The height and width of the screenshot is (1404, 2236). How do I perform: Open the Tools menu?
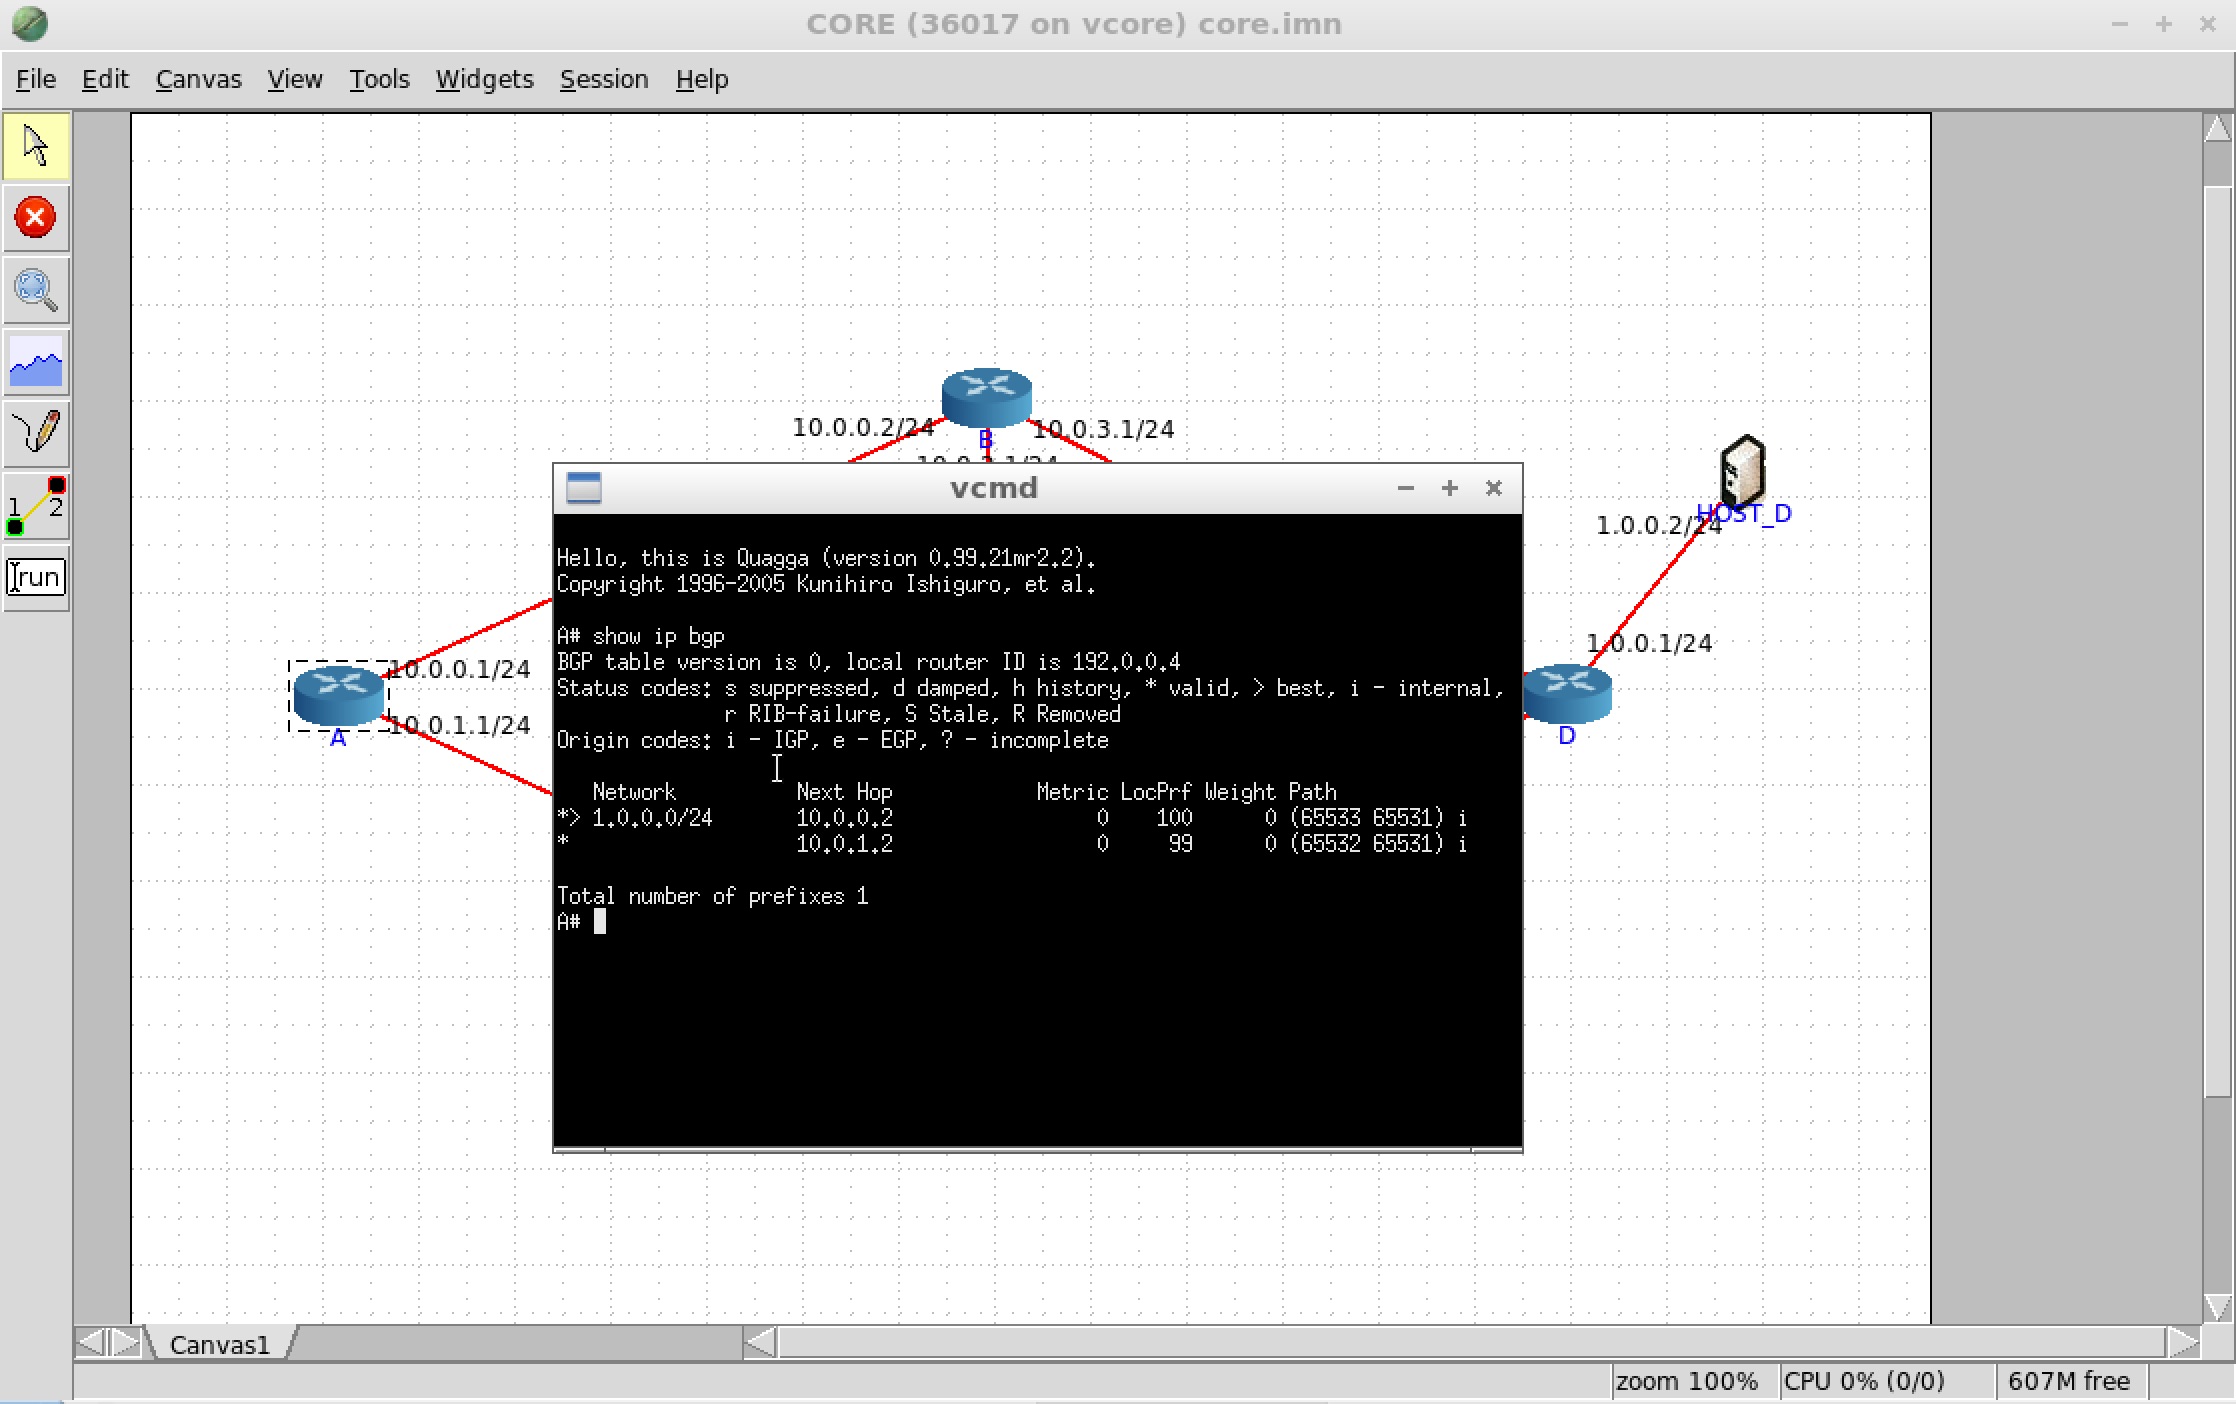(x=379, y=79)
